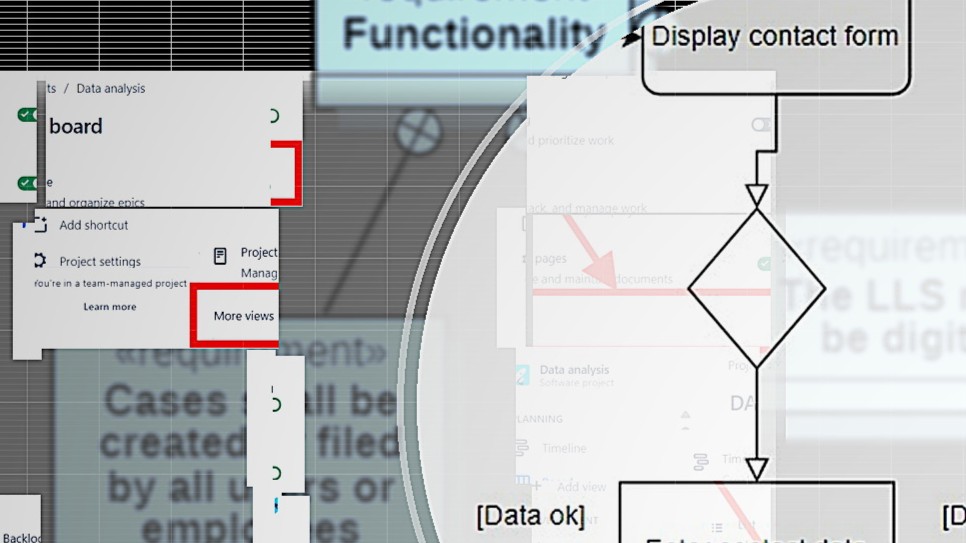
Task: Toggle the green switch left of board heading
Action: point(28,115)
